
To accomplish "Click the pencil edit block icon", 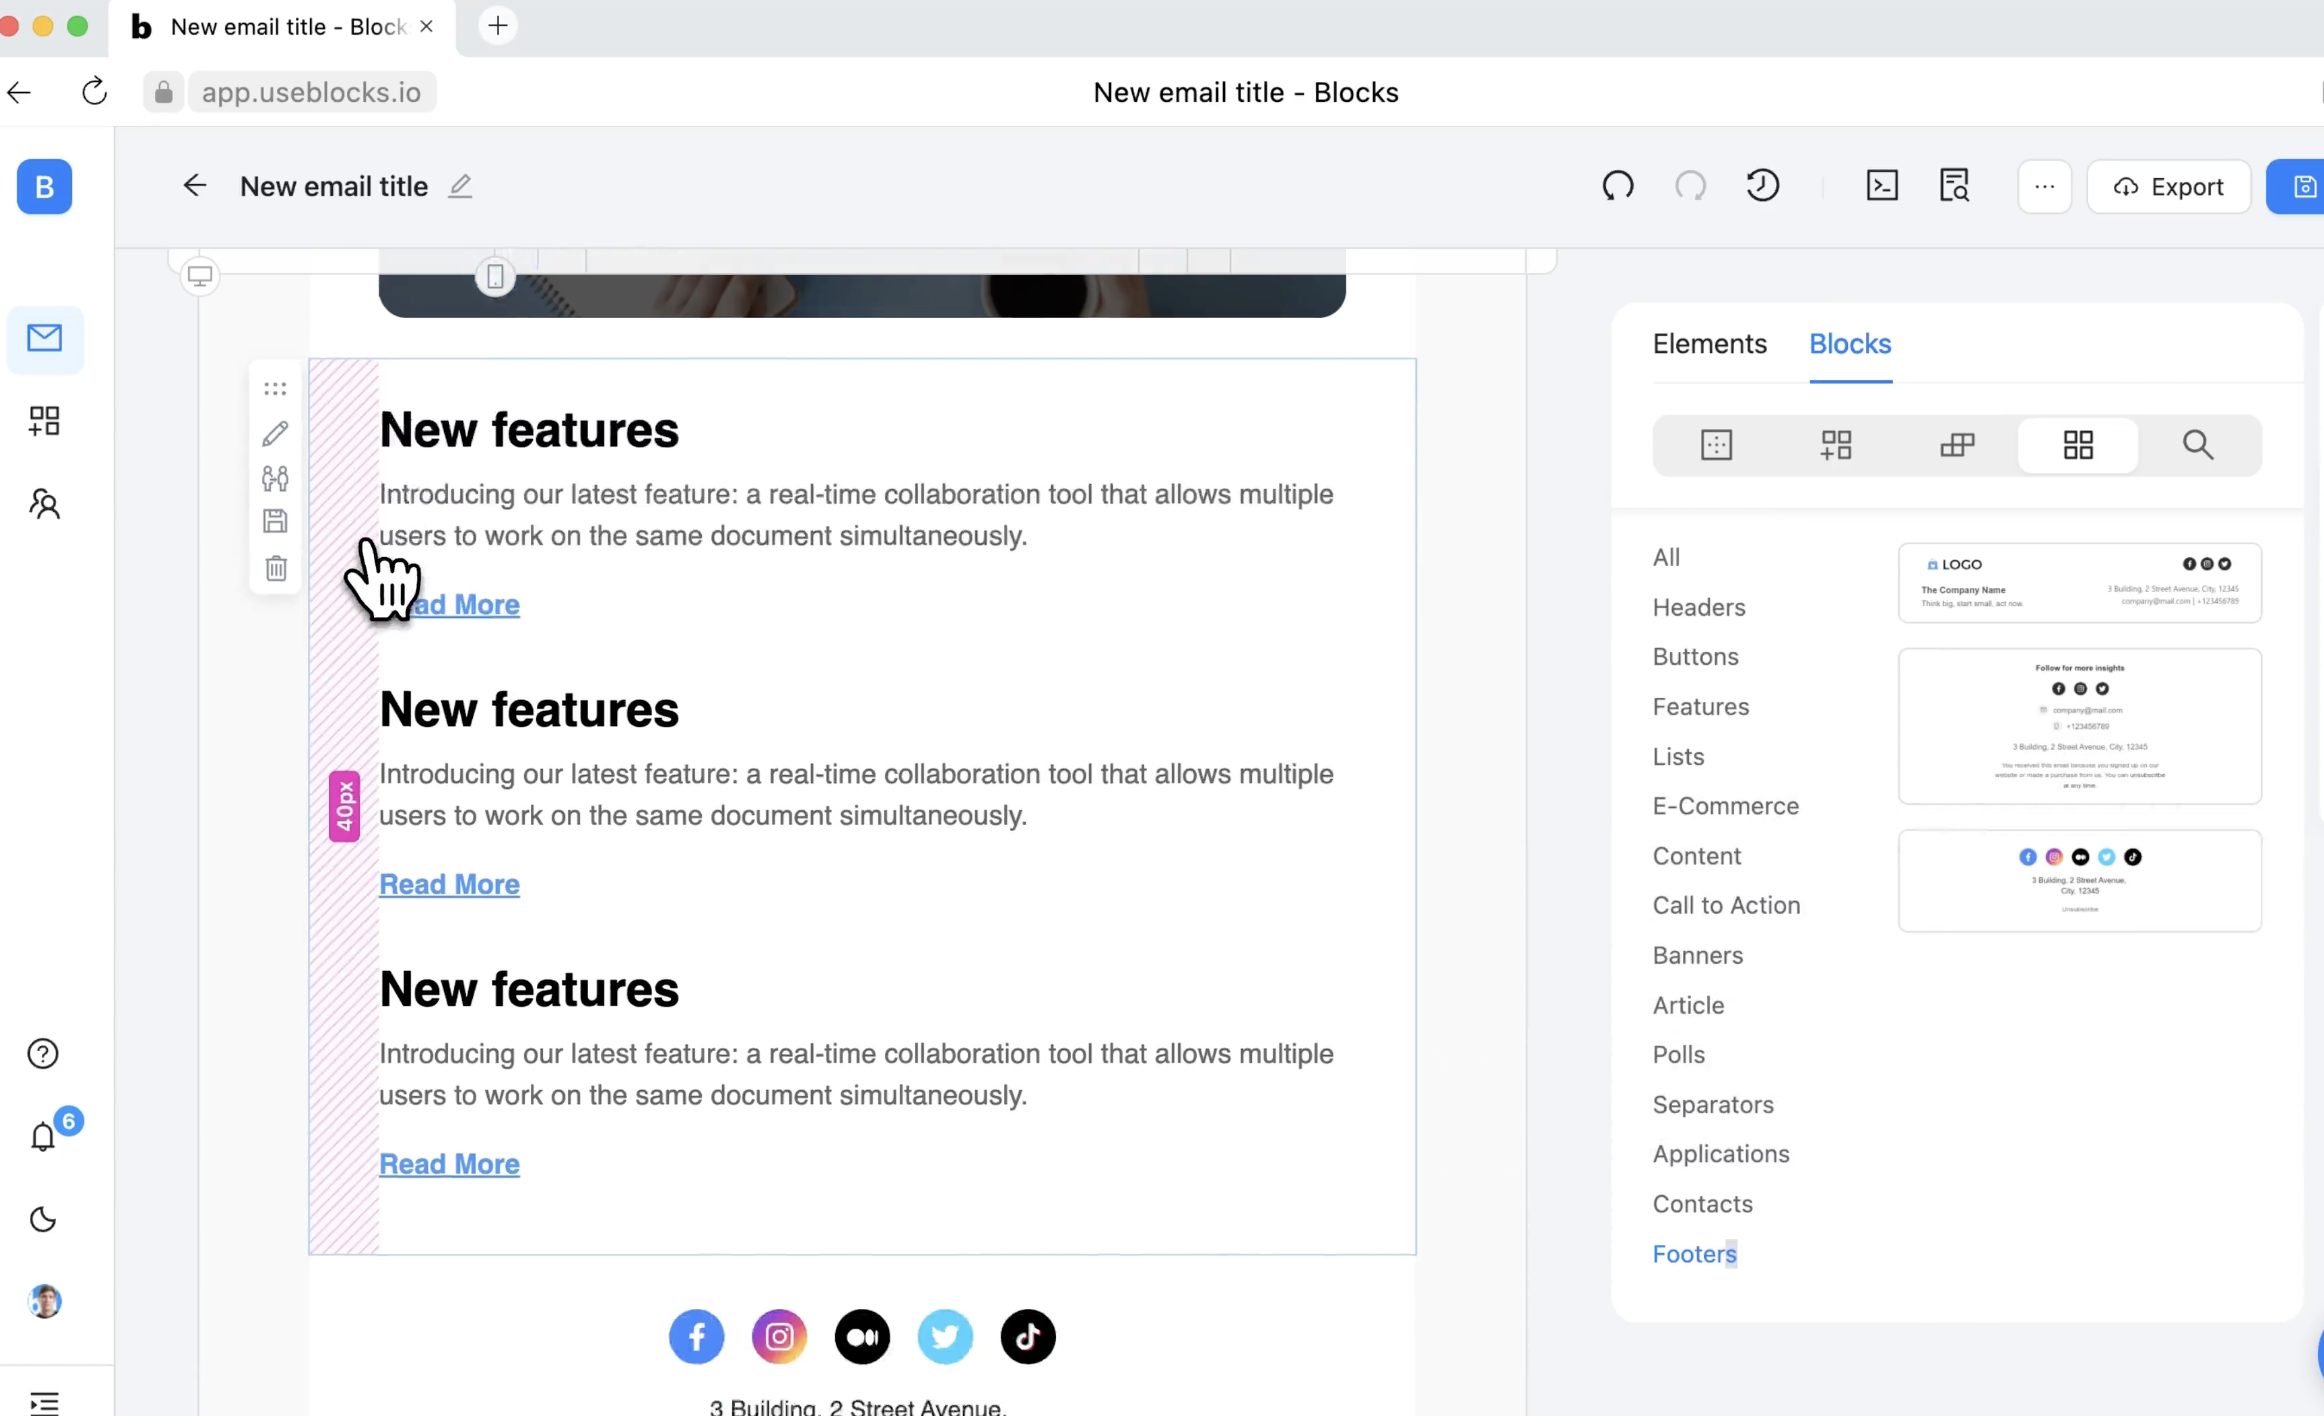I will pos(276,433).
